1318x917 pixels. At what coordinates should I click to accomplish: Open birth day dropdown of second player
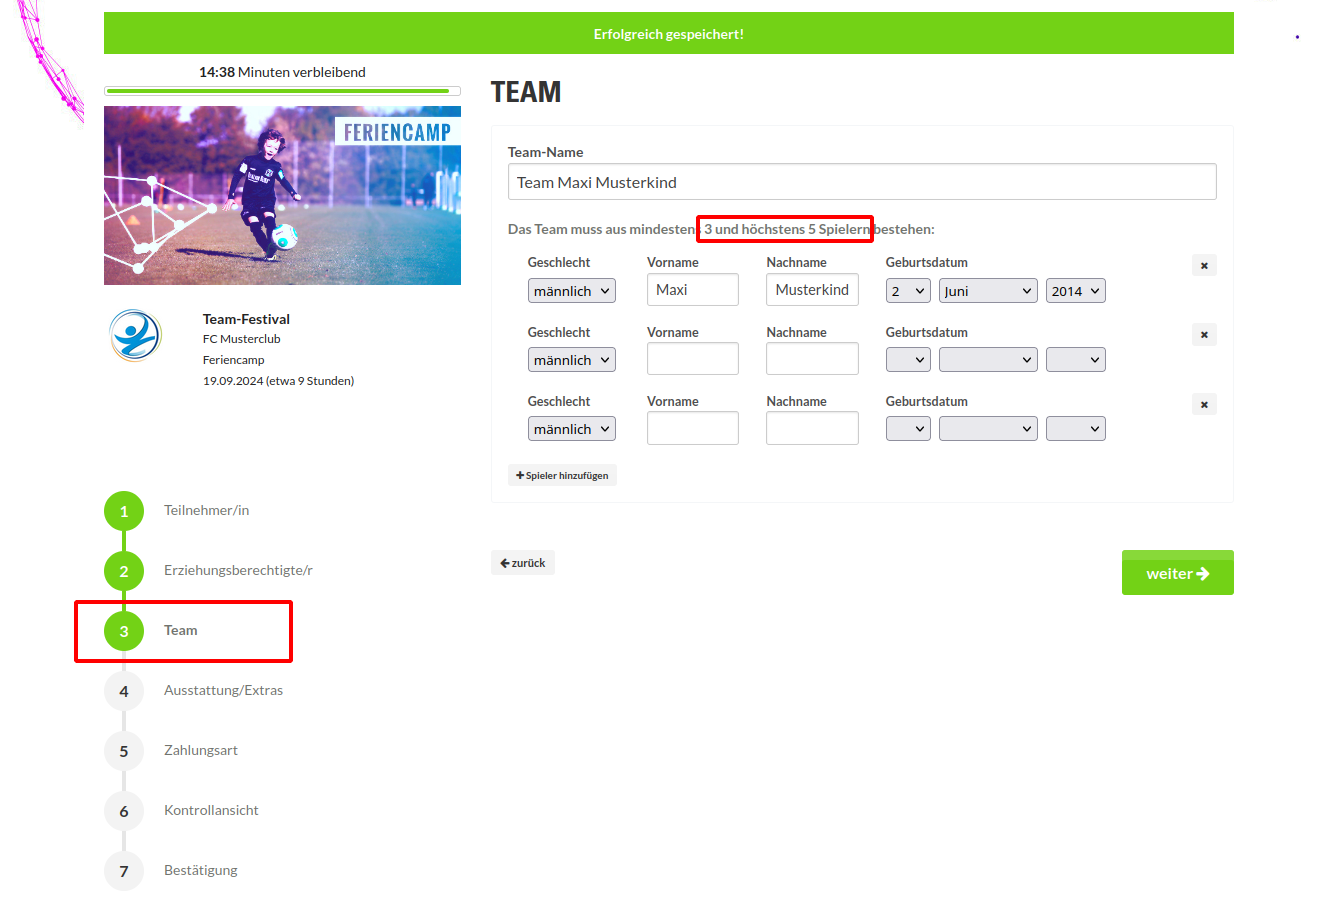tap(908, 360)
